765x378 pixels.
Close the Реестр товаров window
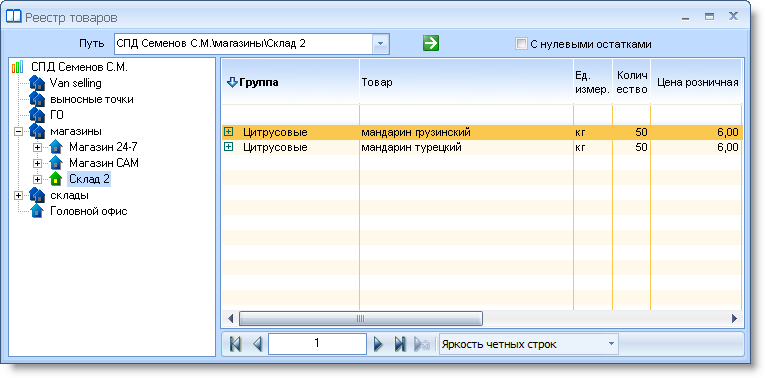tap(733, 17)
